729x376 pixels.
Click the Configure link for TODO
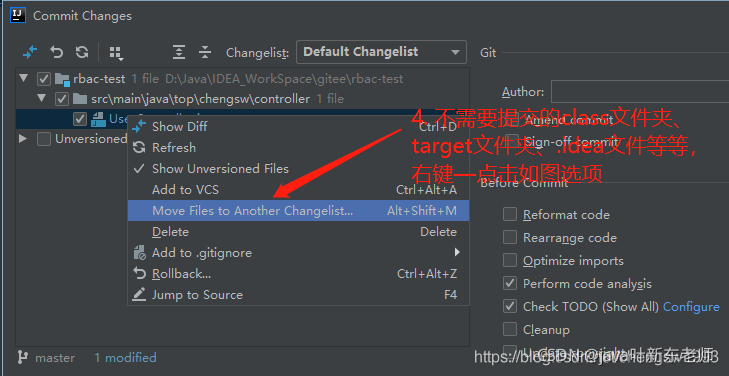pos(691,307)
